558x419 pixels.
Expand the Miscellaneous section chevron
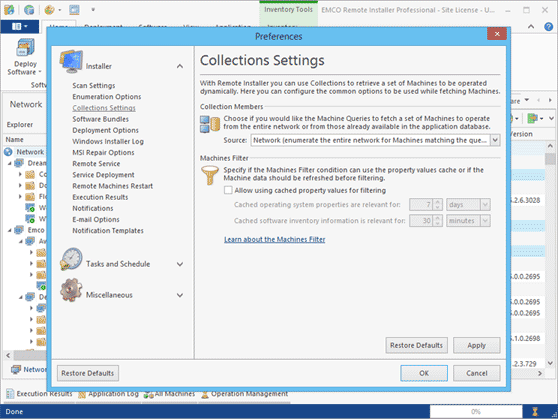pyautogui.click(x=180, y=295)
